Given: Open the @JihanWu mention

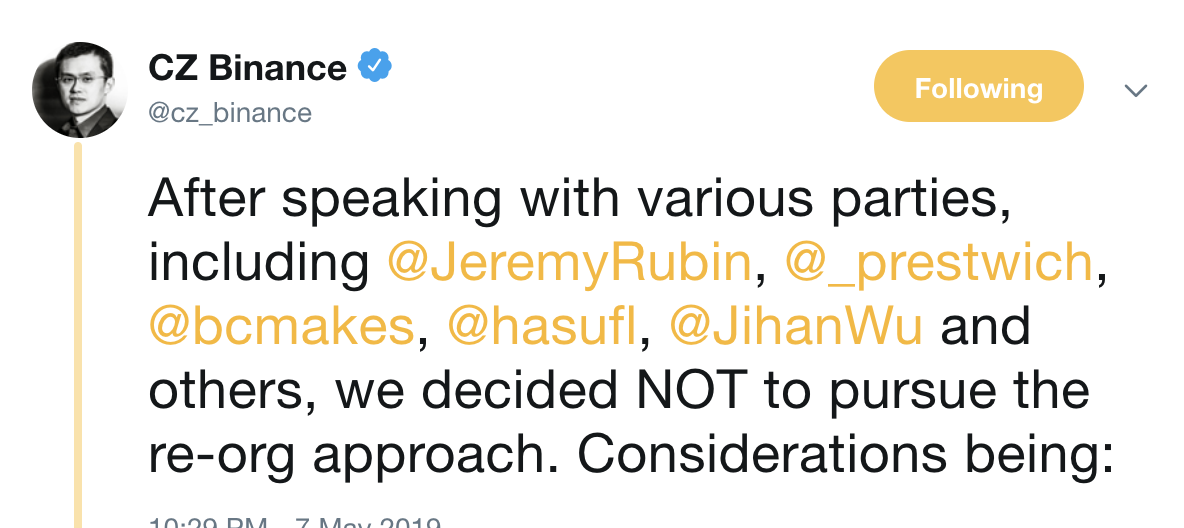Looking at the screenshot, I should pyautogui.click(x=795, y=327).
